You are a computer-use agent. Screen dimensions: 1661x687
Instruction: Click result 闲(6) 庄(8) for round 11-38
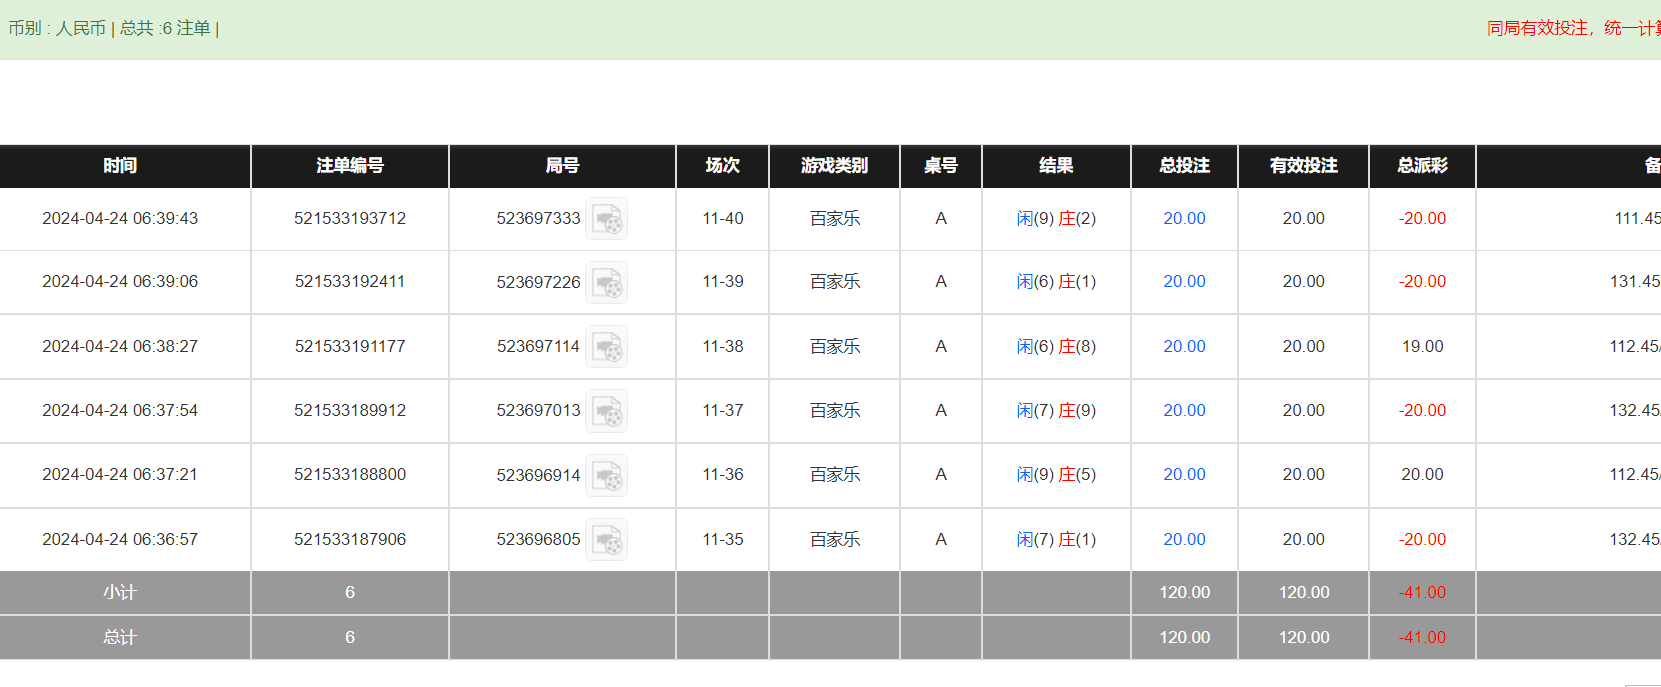point(1056,347)
